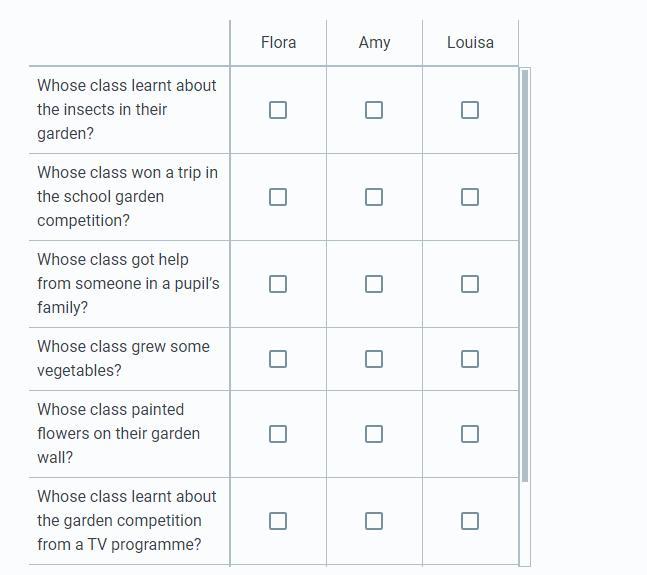
Task: Check Louisa for insects in garden question
Action: [470, 110]
